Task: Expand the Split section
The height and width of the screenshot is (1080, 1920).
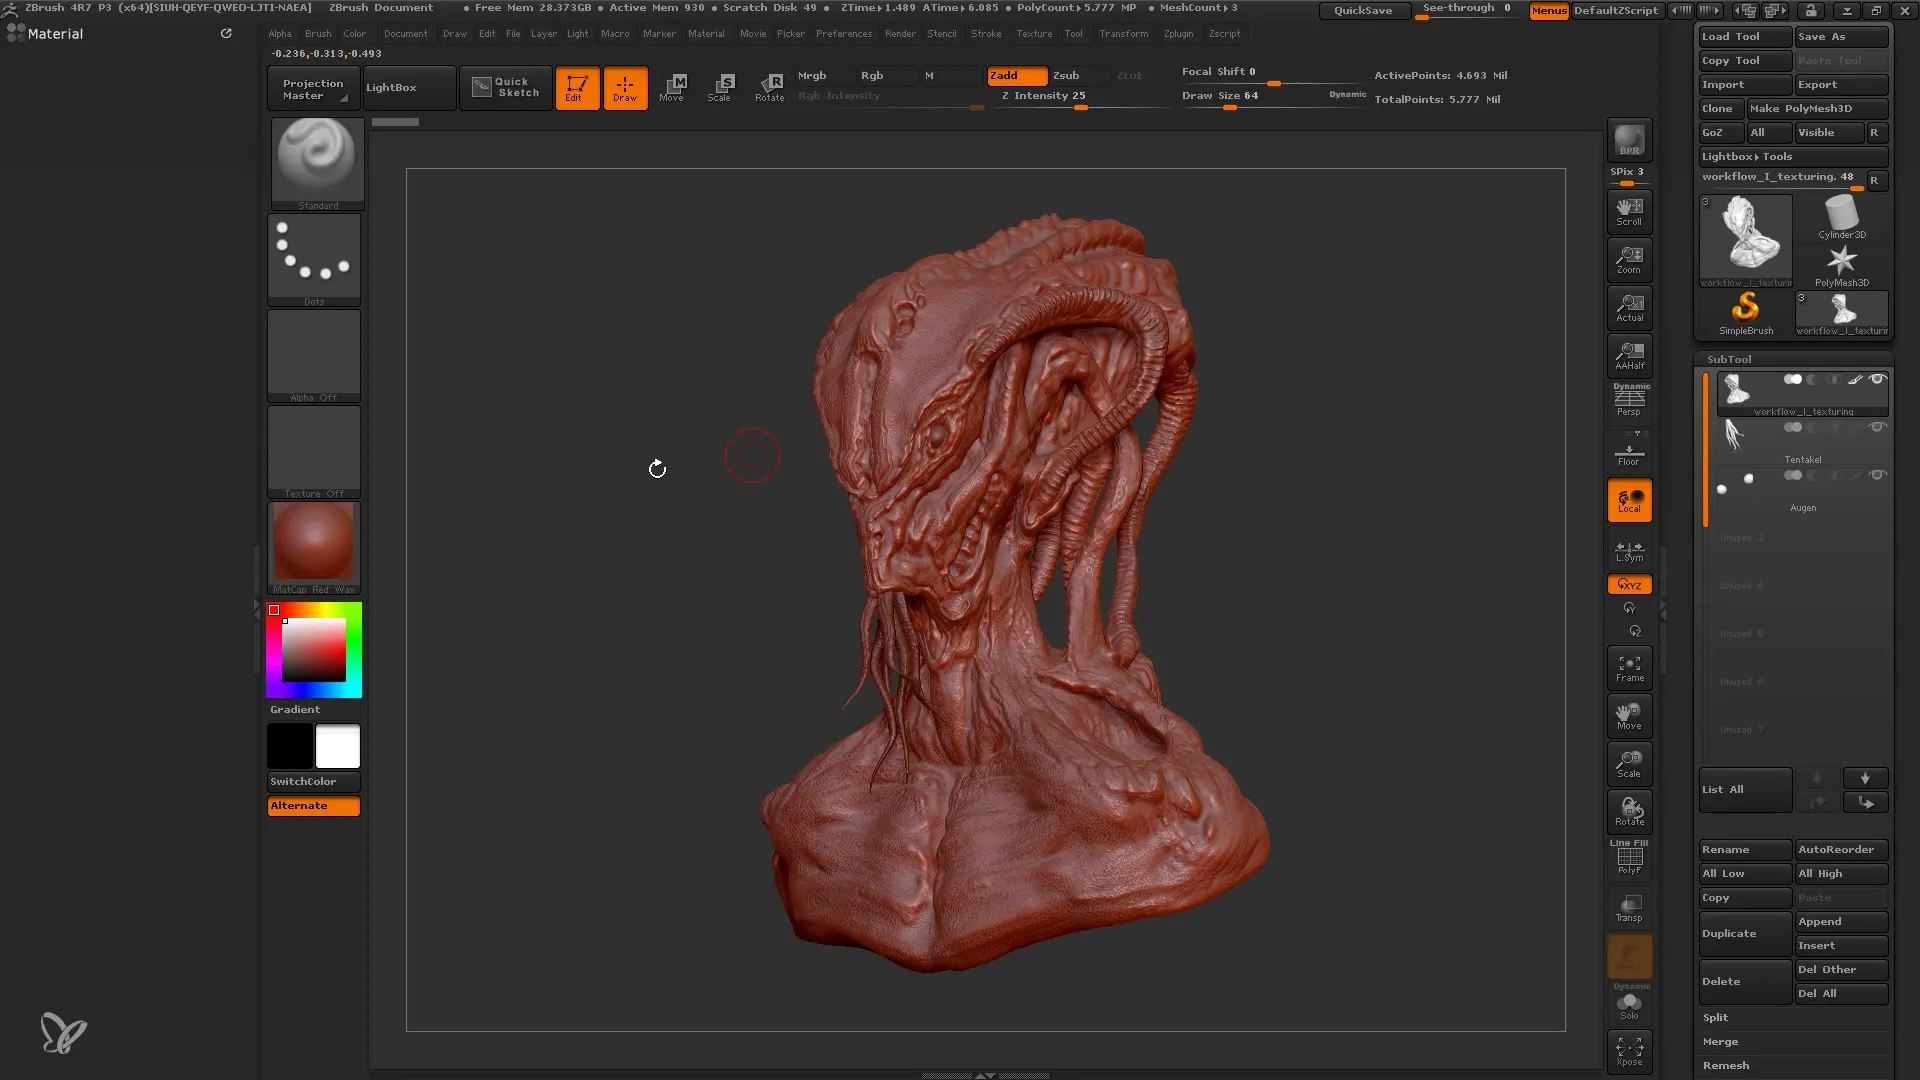Action: tap(1716, 1017)
